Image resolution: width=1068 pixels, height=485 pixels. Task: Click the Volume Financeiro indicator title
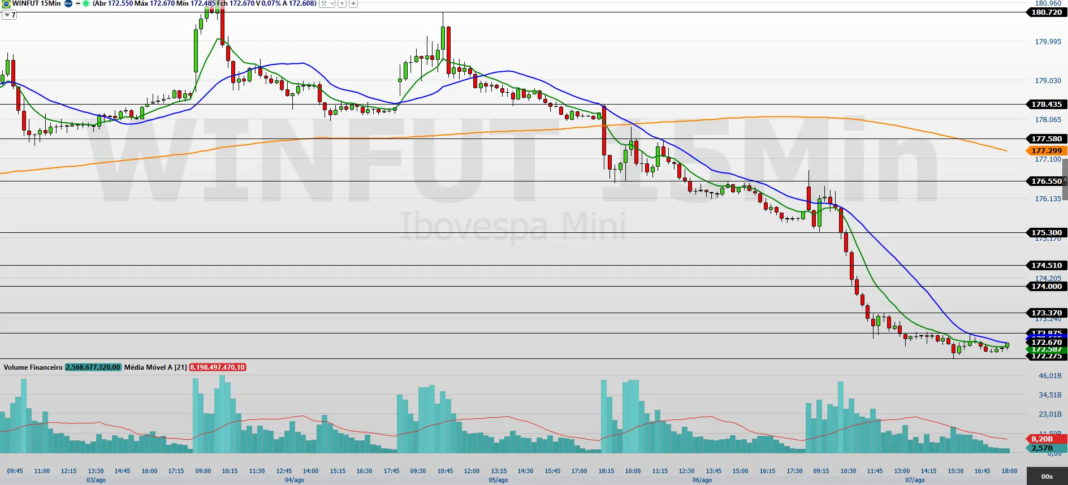[x=33, y=367]
